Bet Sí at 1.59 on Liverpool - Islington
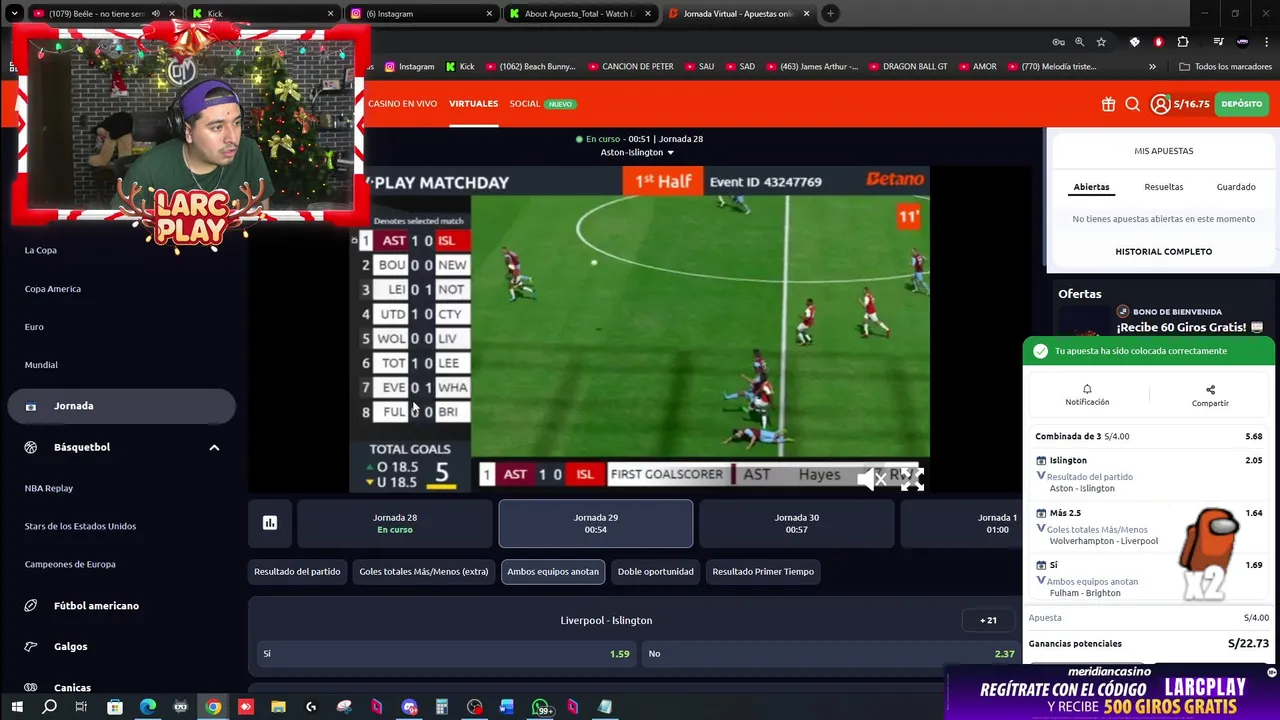Image resolution: width=1280 pixels, height=720 pixels. point(446,654)
